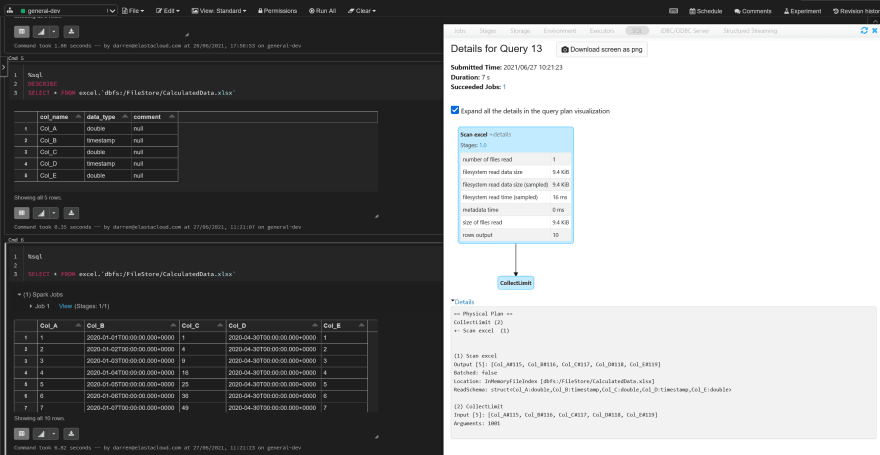This screenshot has height=455, width=880.
Task: Open the View link for Job 1
Action: tap(65, 306)
